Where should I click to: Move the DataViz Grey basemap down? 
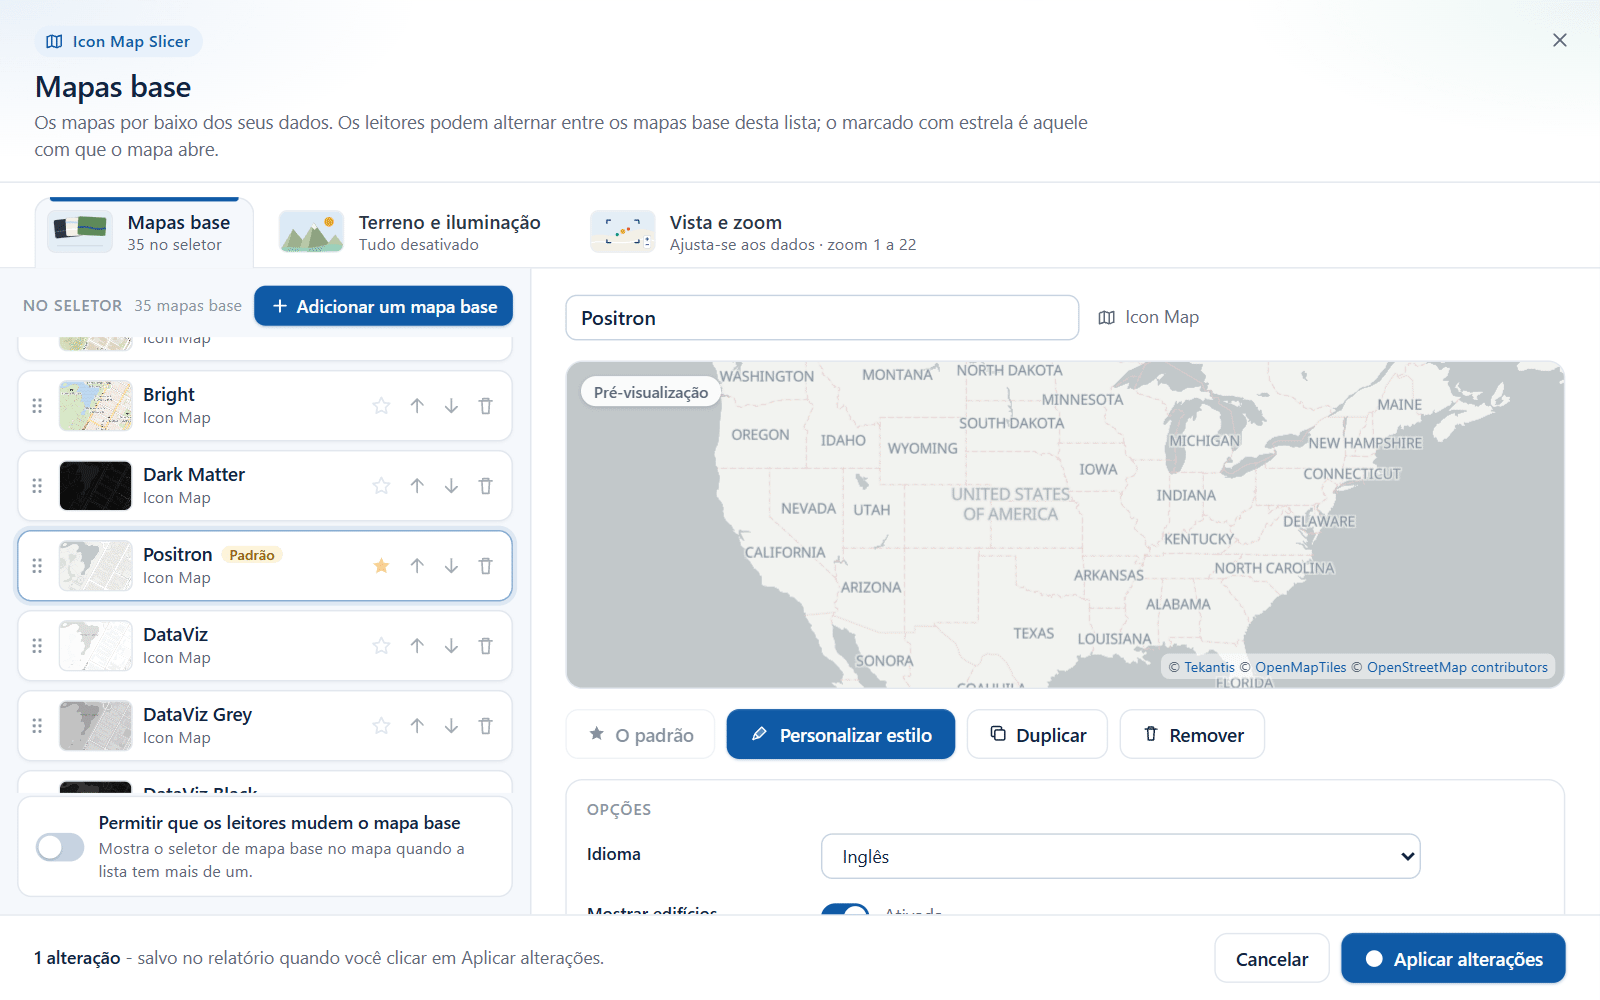(x=451, y=726)
